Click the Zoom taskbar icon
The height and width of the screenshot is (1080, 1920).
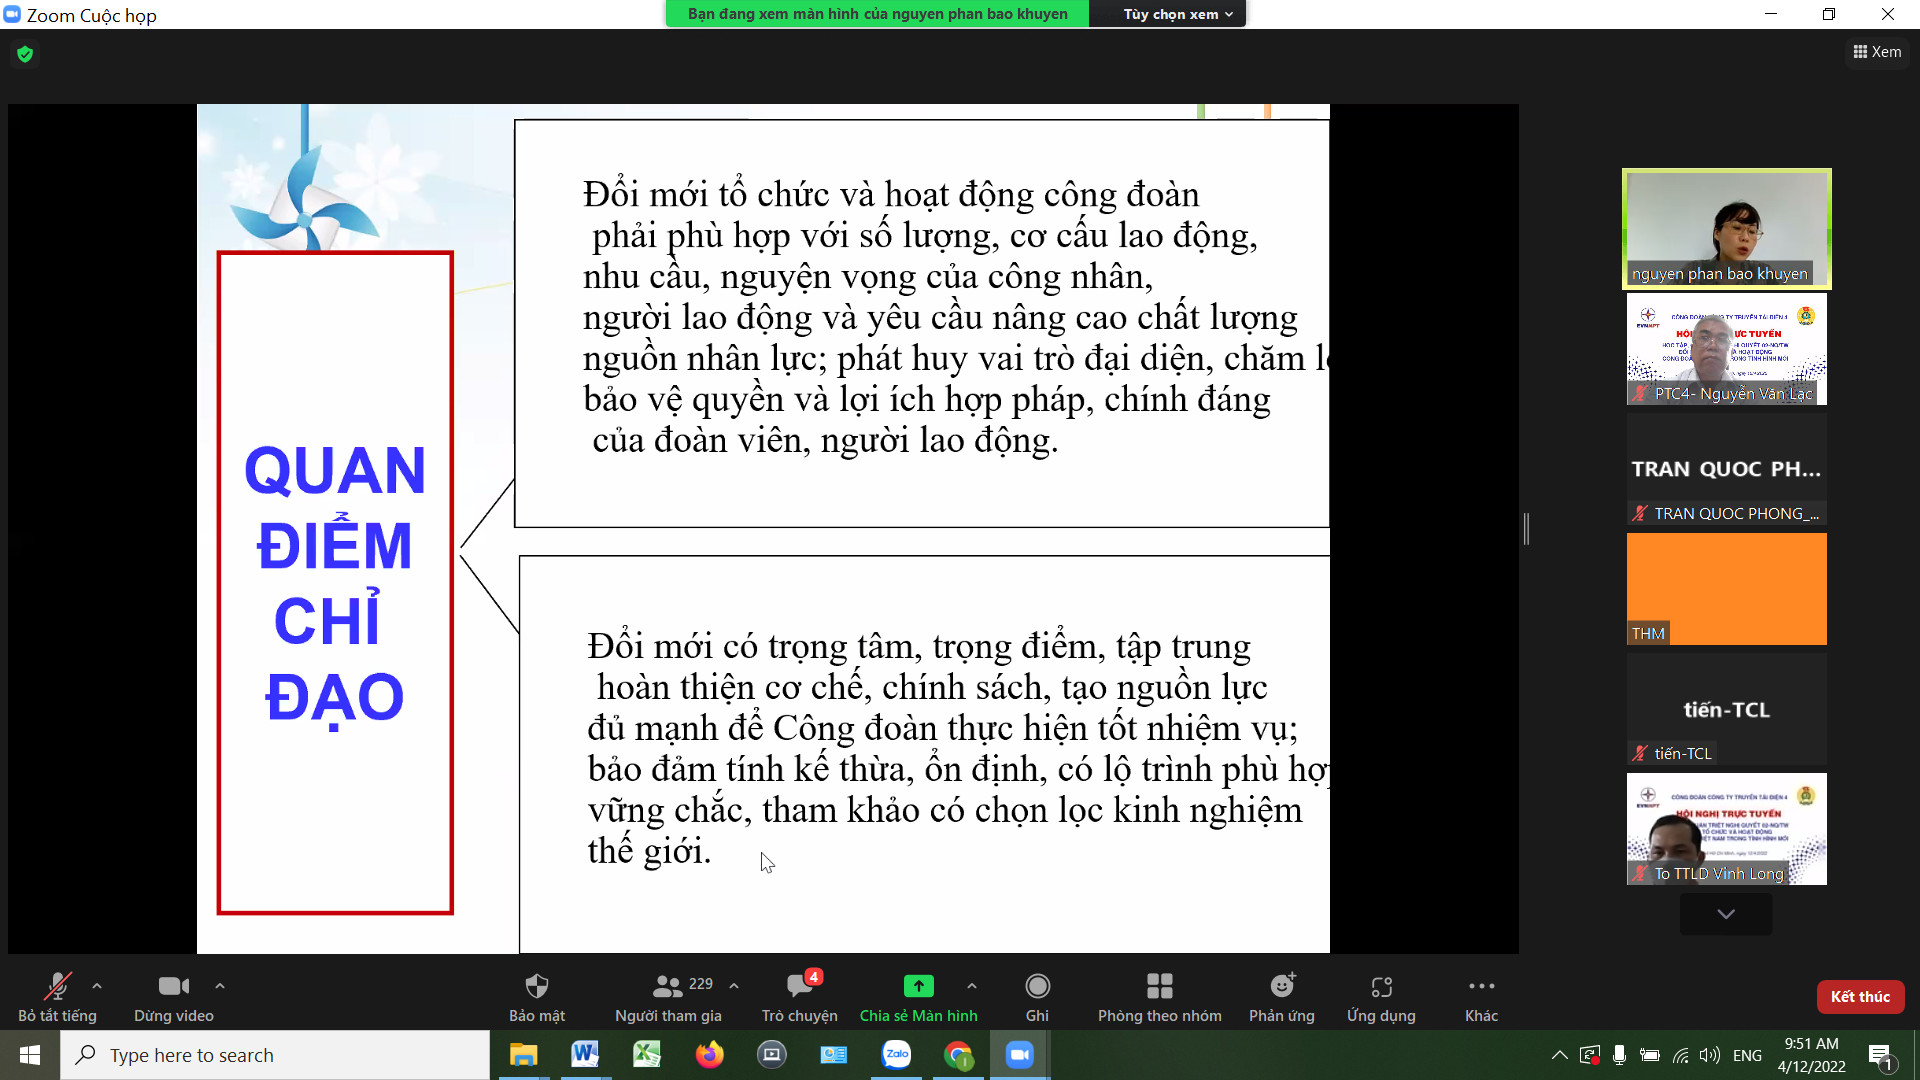pyautogui.click(x=1019, y=1055)
